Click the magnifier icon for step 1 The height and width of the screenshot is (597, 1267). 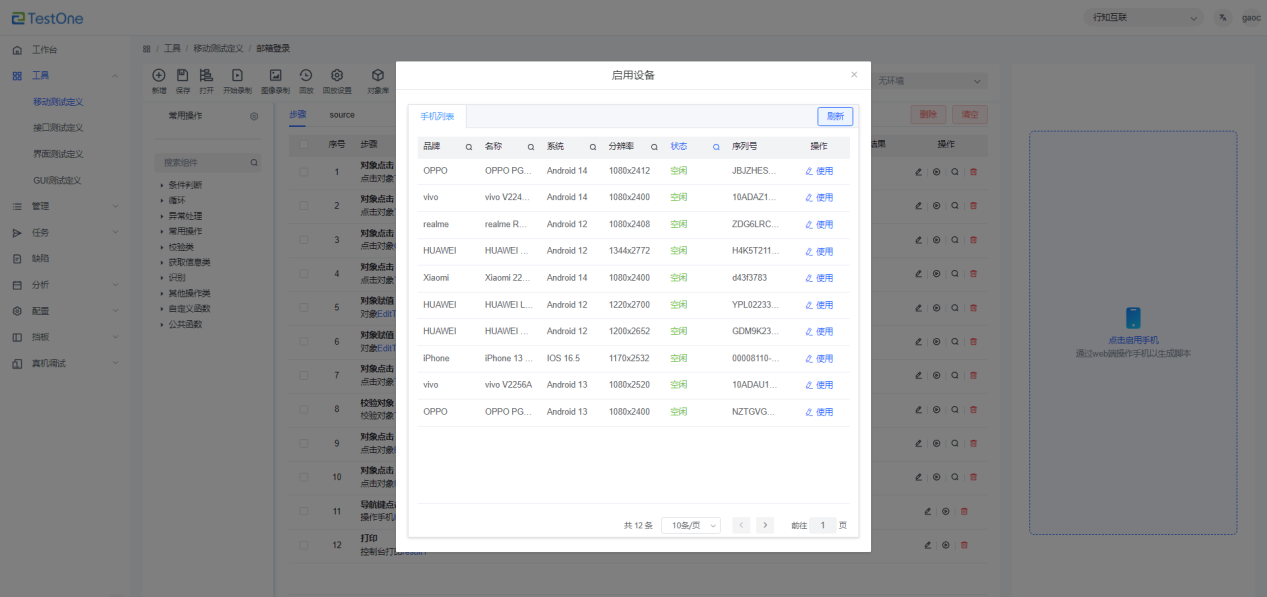(955, 172)
